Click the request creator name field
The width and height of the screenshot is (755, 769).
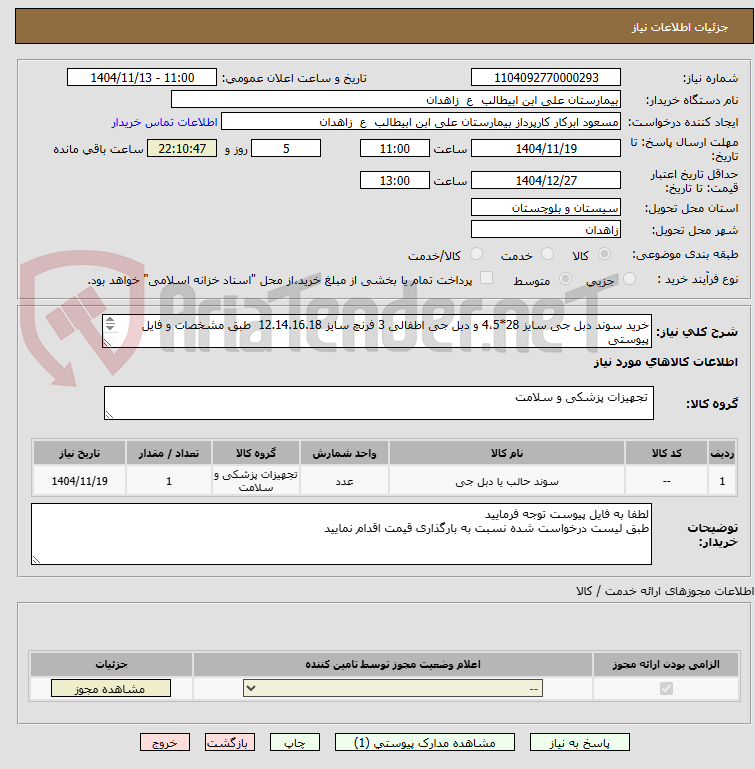click(x=421, y=122)
